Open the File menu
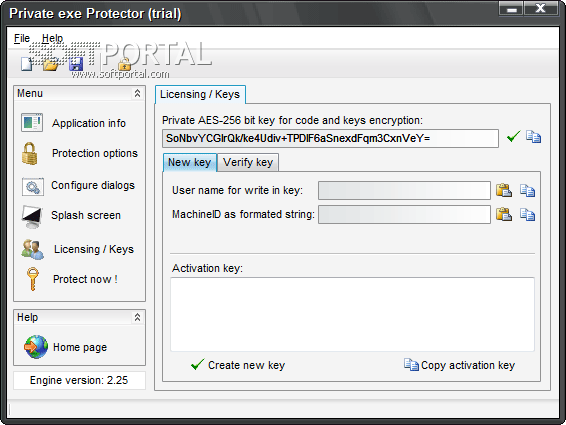 [x=22, y=38]
